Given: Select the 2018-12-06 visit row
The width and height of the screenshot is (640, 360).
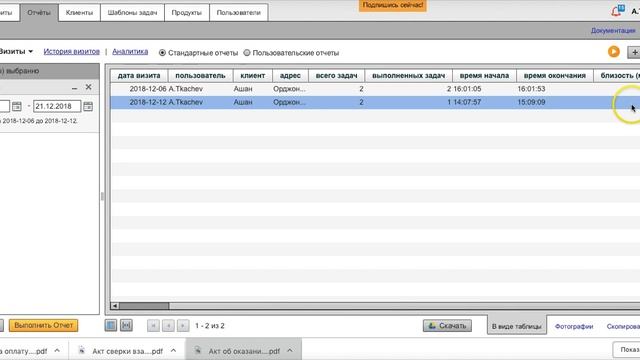Looking at the screenshot, I should pos(375,89).
